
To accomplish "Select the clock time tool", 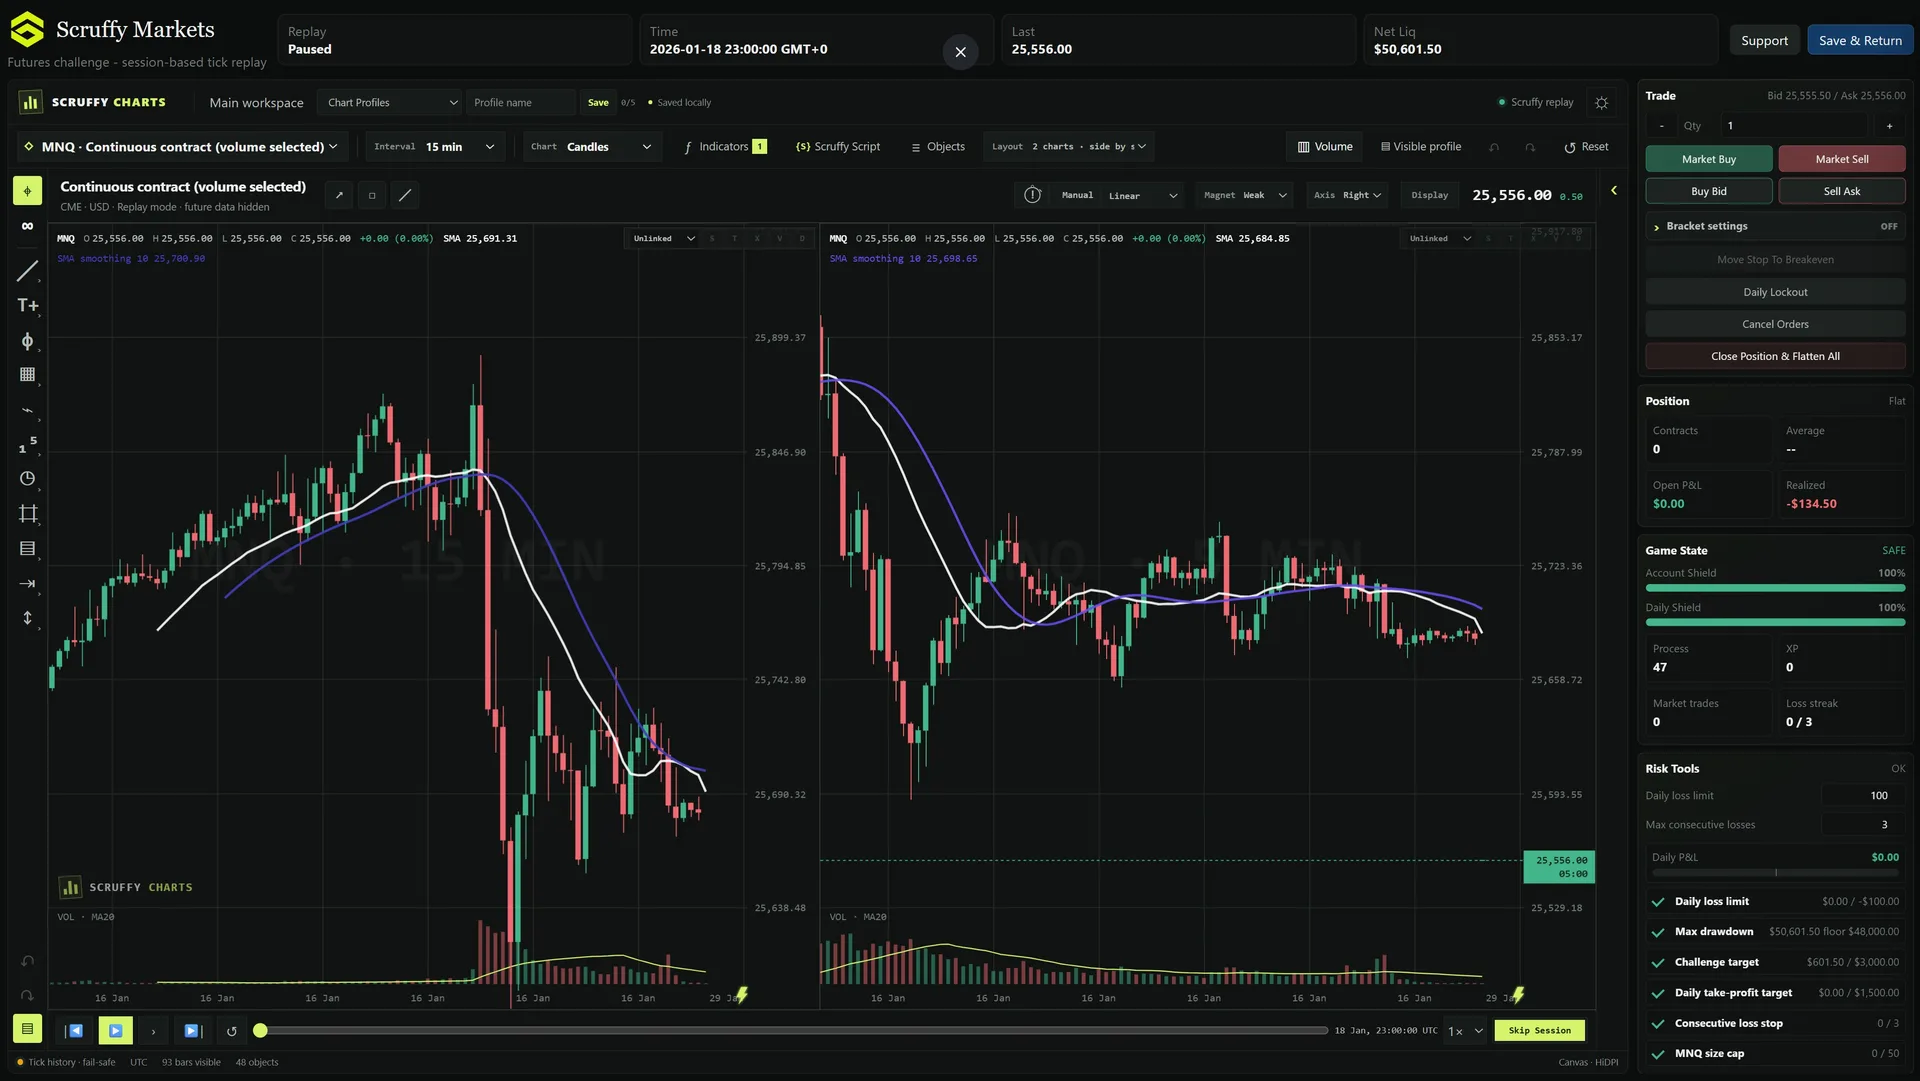I will click(27, 479).
